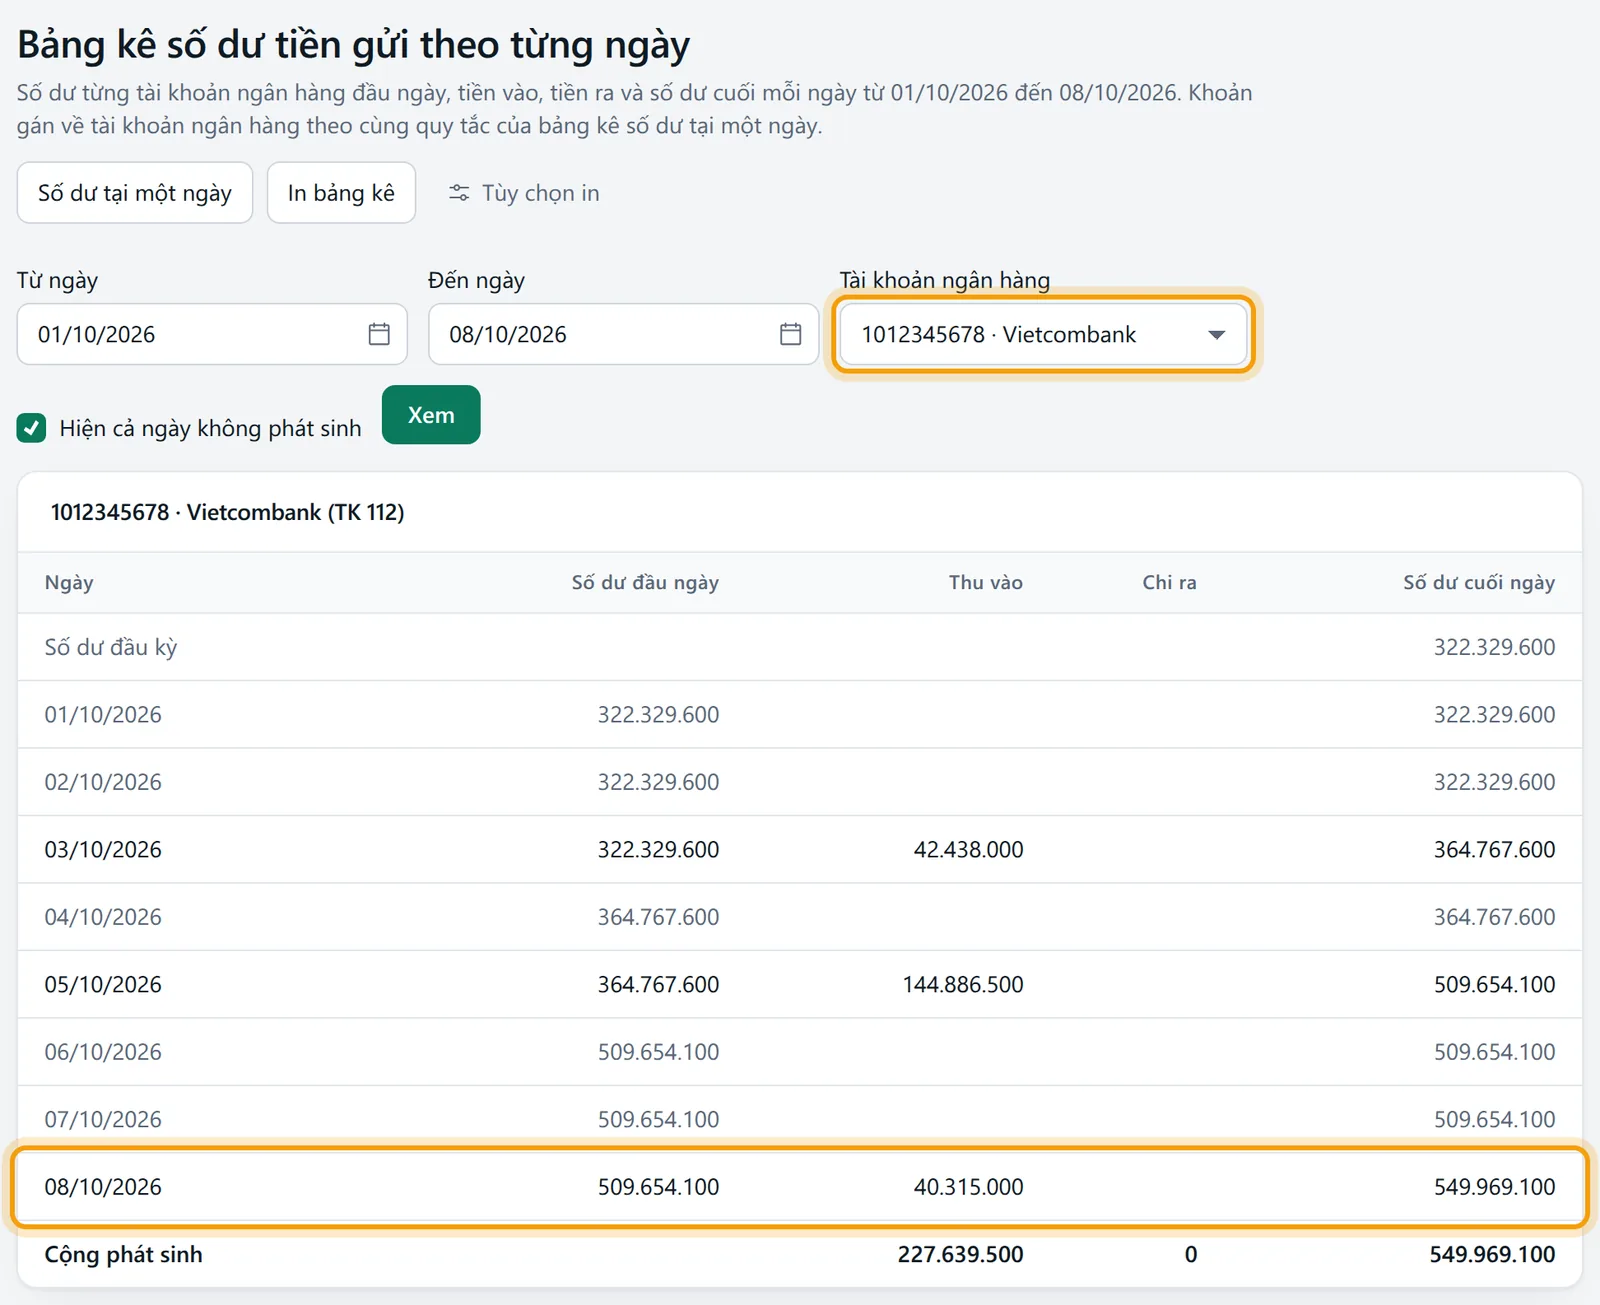The height and width of the screenshot is (1305, 1600).
Task: Uncheck Hiện cả ngày không phát sinh
Action: [31, 428]
